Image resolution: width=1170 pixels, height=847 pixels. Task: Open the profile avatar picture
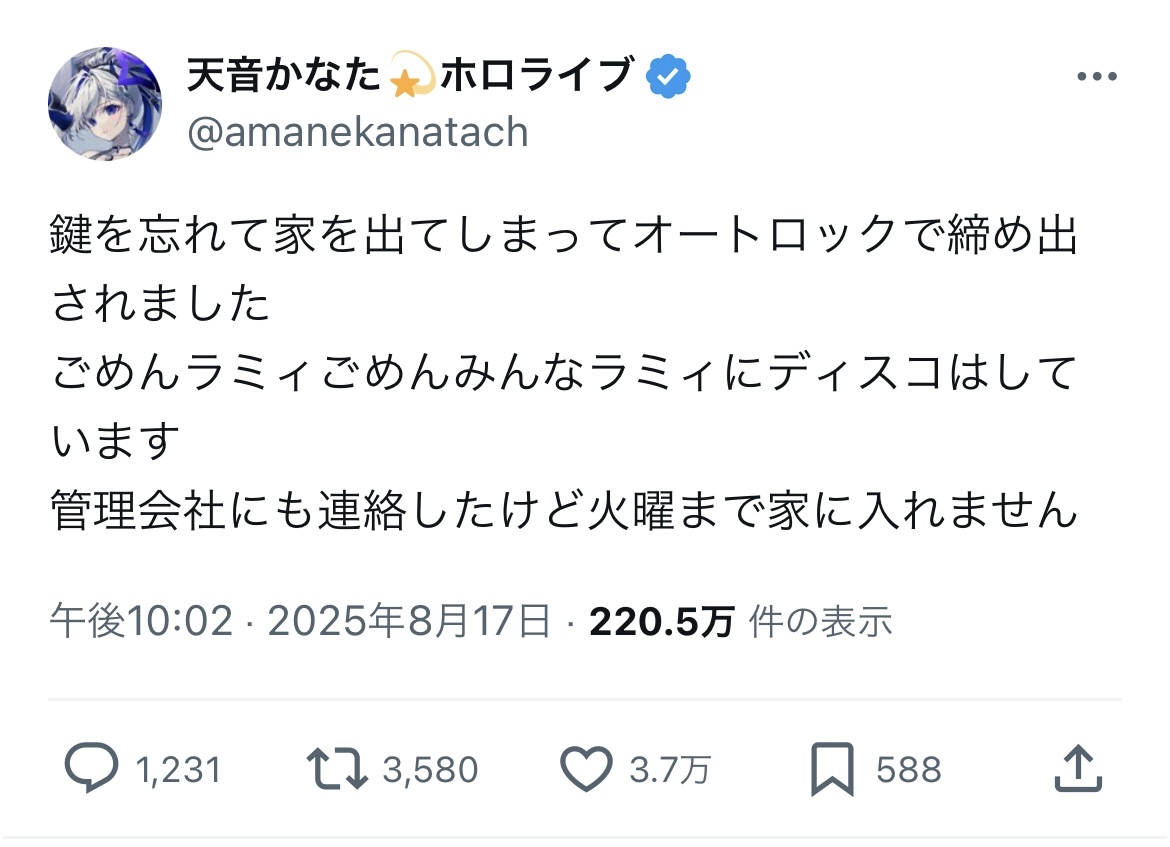click(x=105, y=103)
